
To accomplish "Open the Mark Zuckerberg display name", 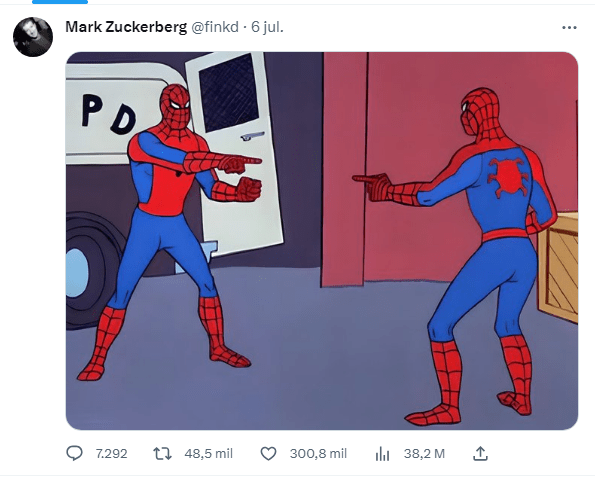I will click(126, 27).
